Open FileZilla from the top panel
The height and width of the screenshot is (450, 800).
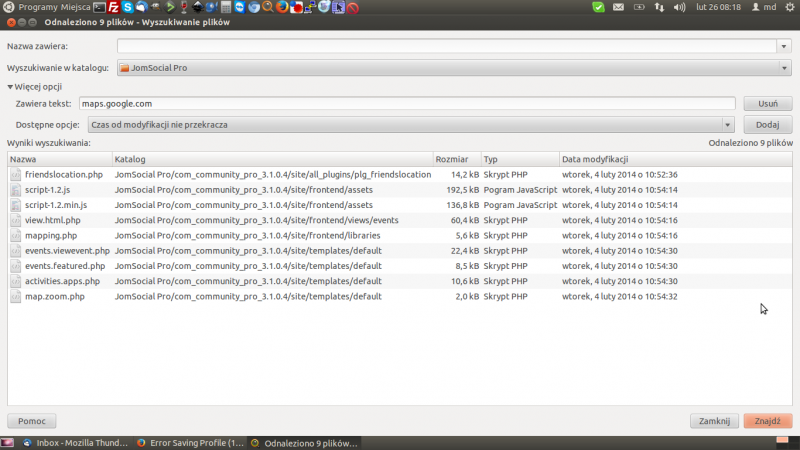pyautogui.click(x=113, y=7)
